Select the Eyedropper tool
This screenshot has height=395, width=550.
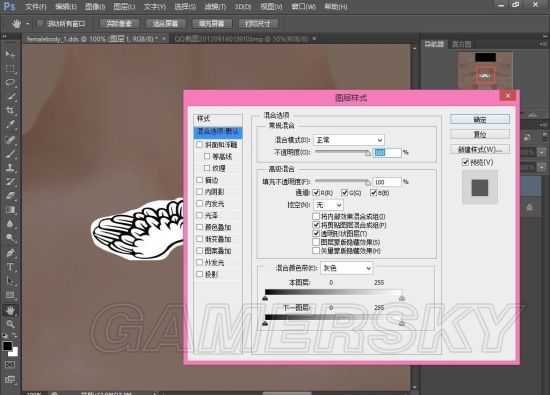[x=10, y=125]
